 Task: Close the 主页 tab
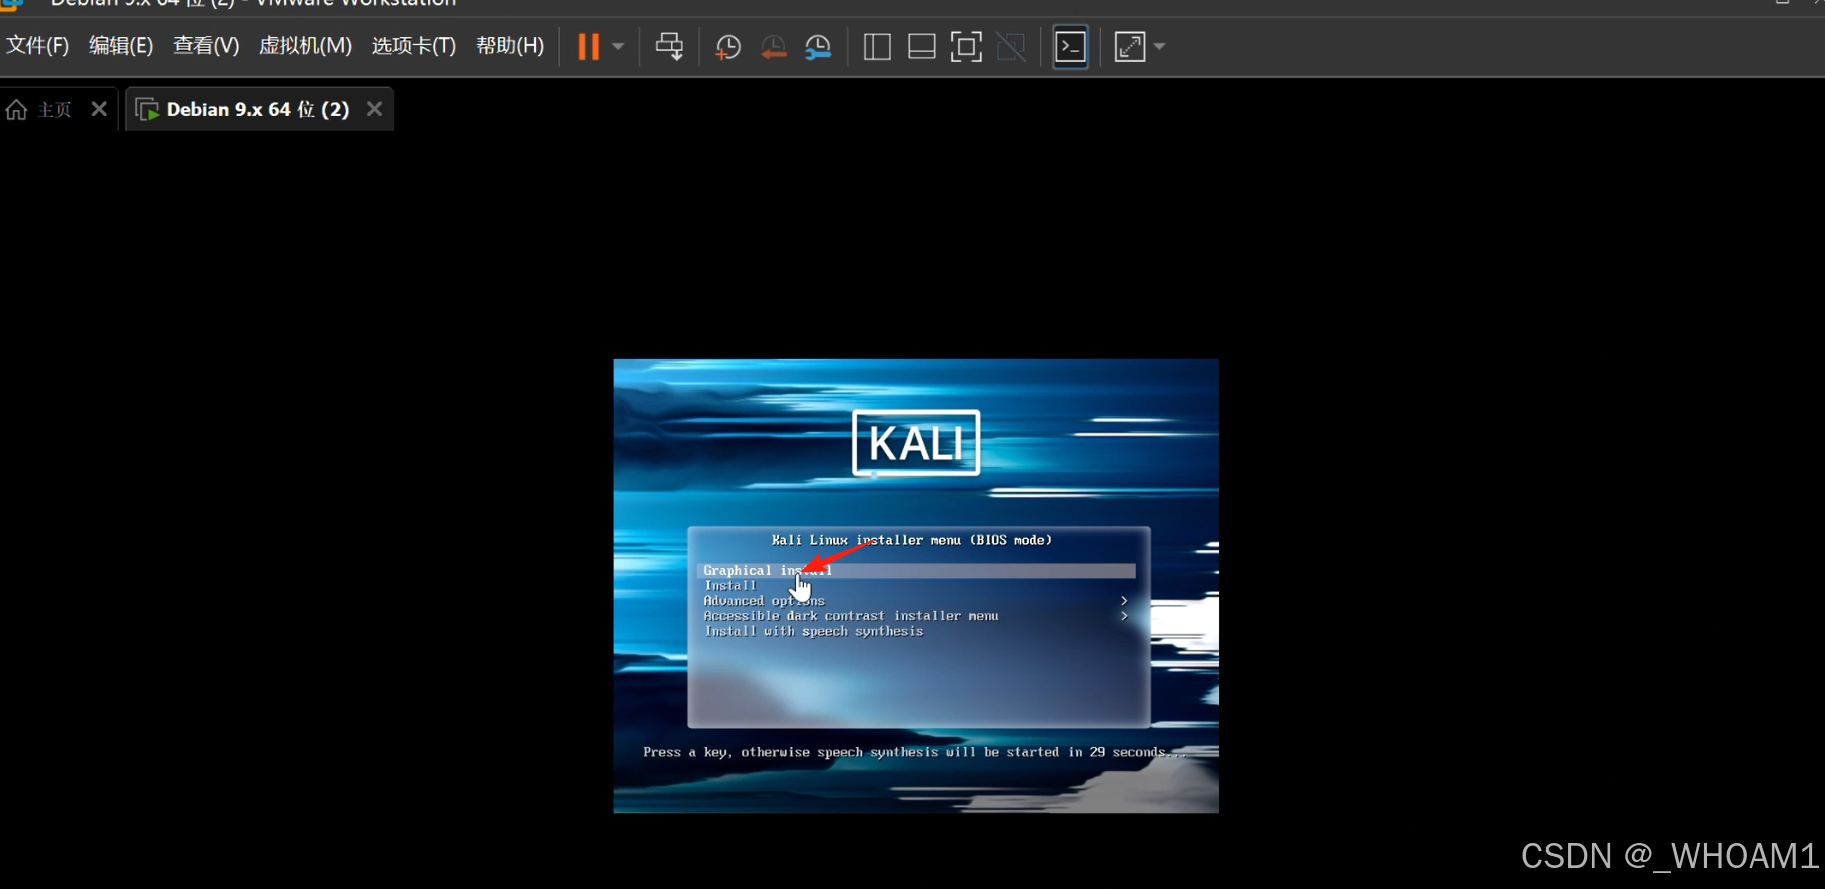click(99, 109)
